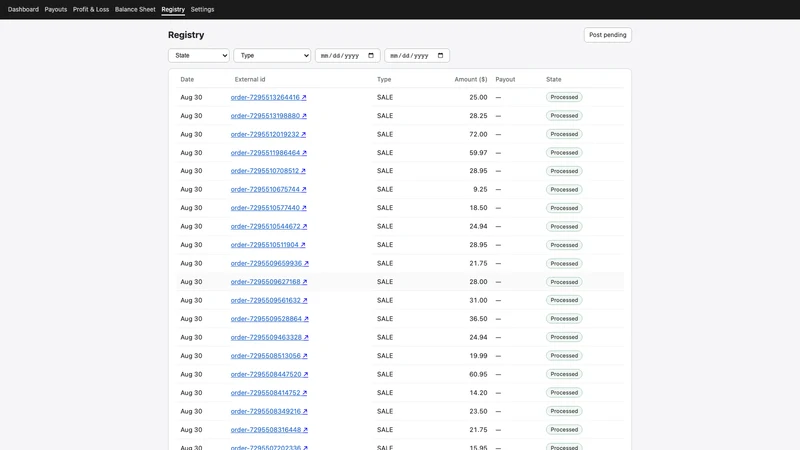Open link order-7295508349216
This screenshot has width=800, height=450.
(x=269, y=411)
